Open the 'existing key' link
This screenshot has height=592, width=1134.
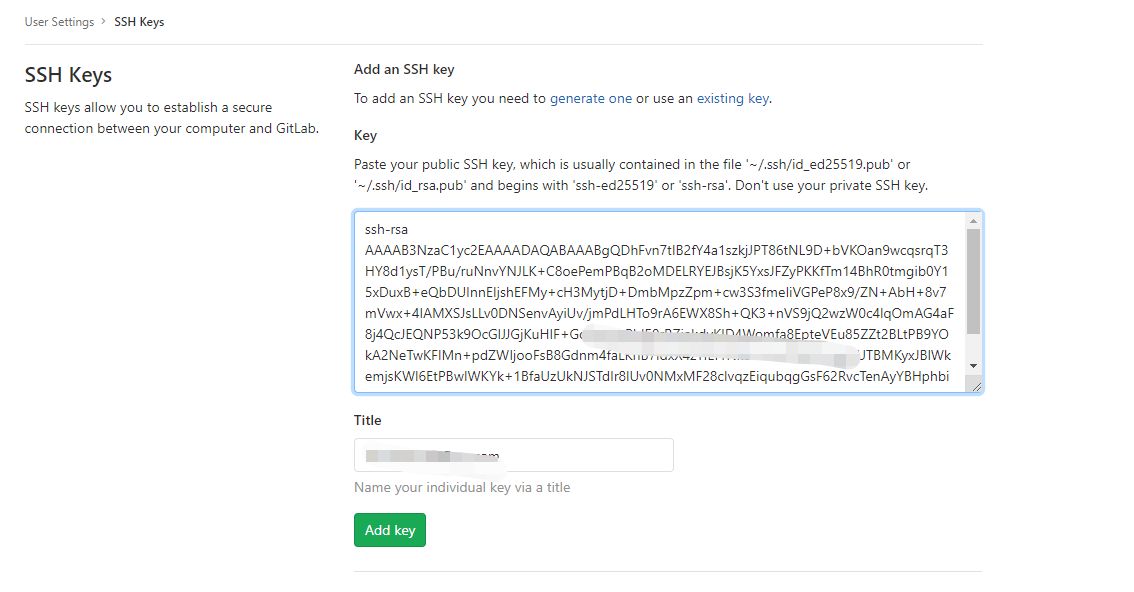point(732,98)
